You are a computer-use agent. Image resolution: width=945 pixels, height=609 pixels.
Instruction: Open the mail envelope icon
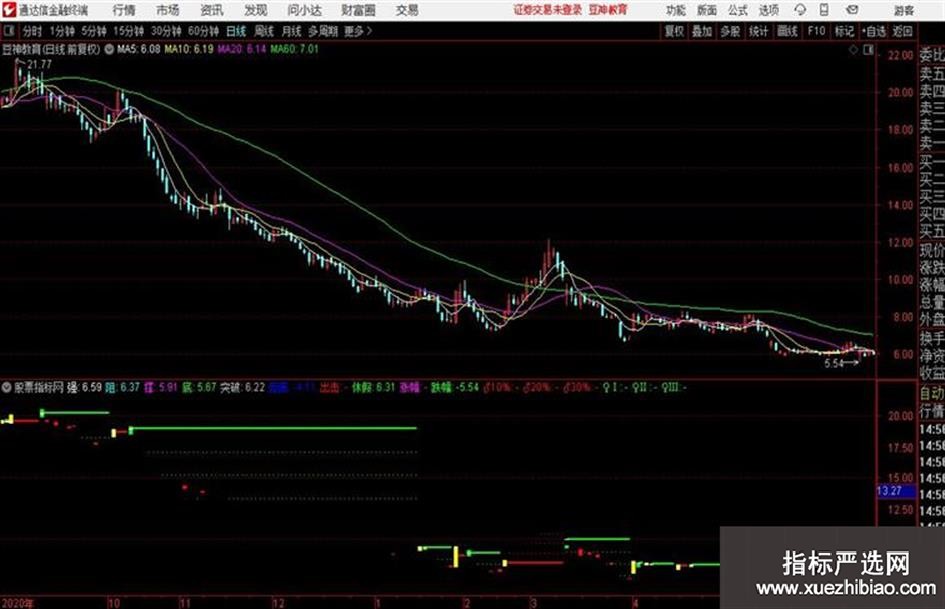(852, 10)
